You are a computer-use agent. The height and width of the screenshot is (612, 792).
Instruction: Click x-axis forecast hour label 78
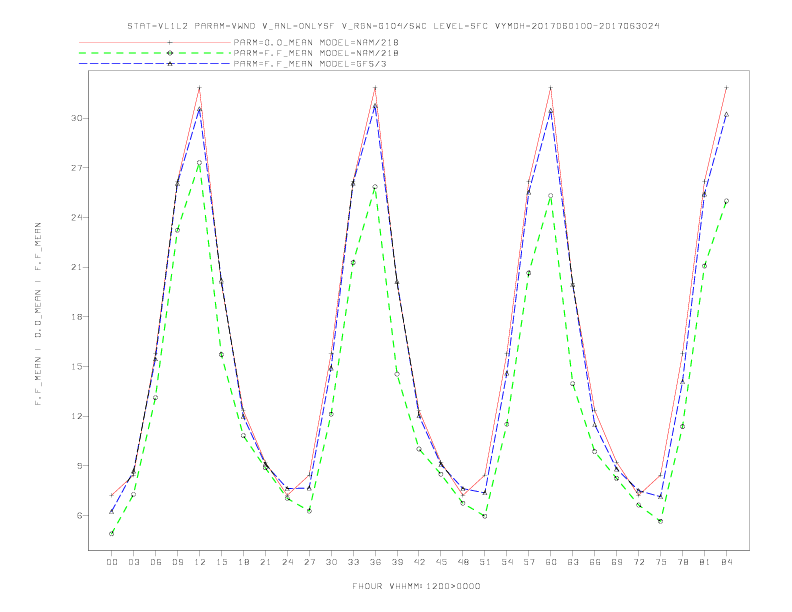tap(682, 562)
